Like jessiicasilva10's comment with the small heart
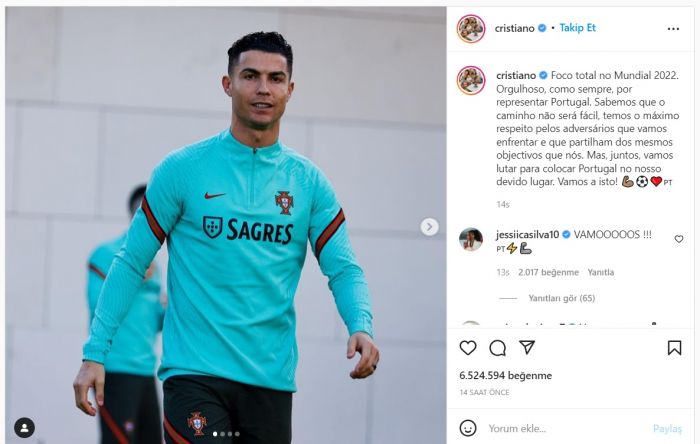The width and height of the screenshot is (700, 444). click(x=679, y=239)
